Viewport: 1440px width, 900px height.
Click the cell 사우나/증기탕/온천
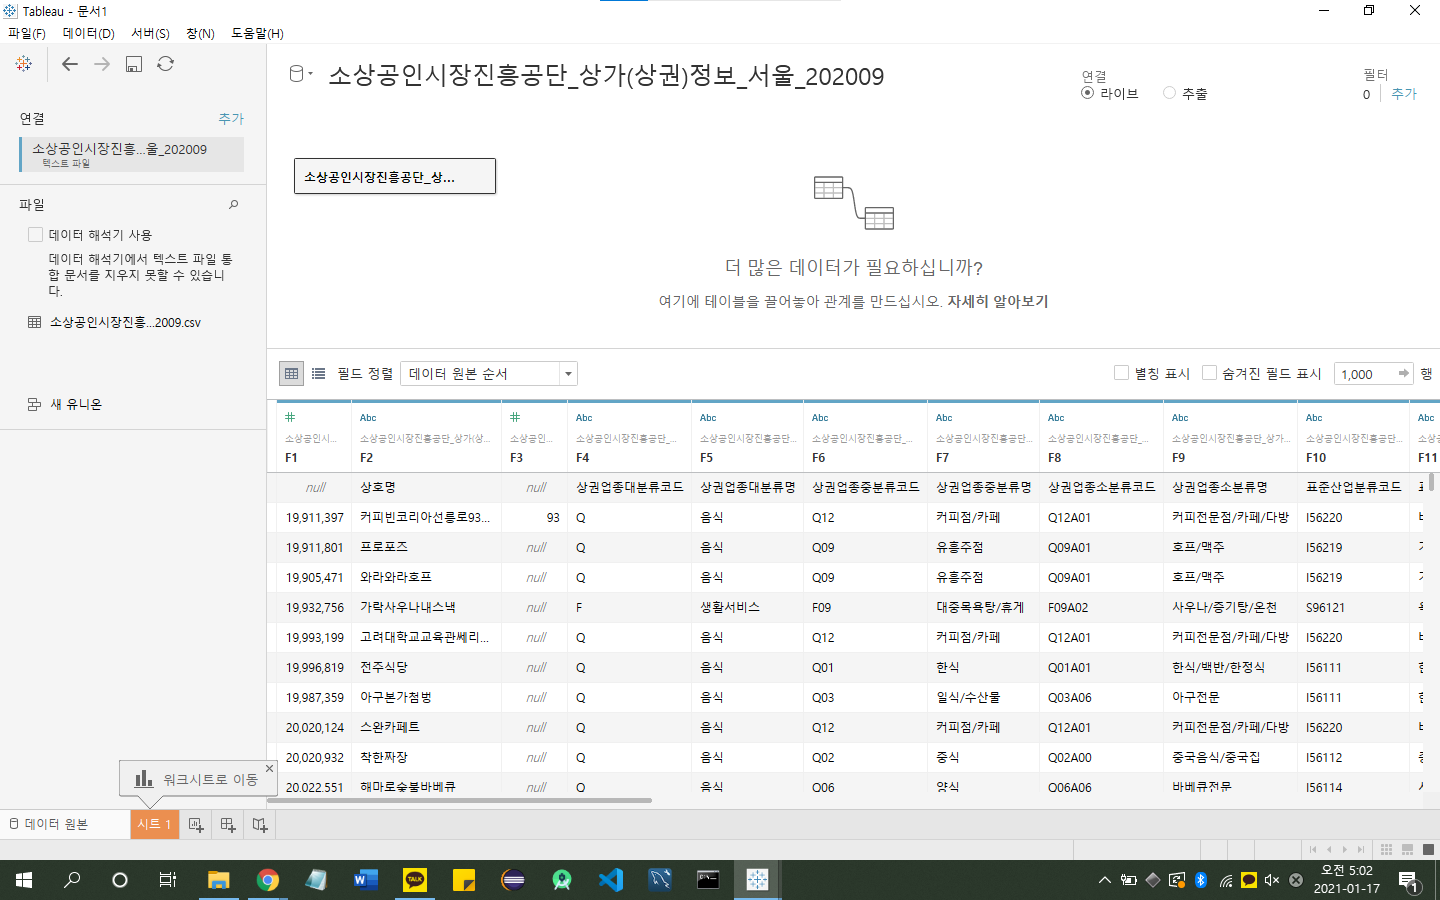pyautogui.click(x=1230, y=607)
